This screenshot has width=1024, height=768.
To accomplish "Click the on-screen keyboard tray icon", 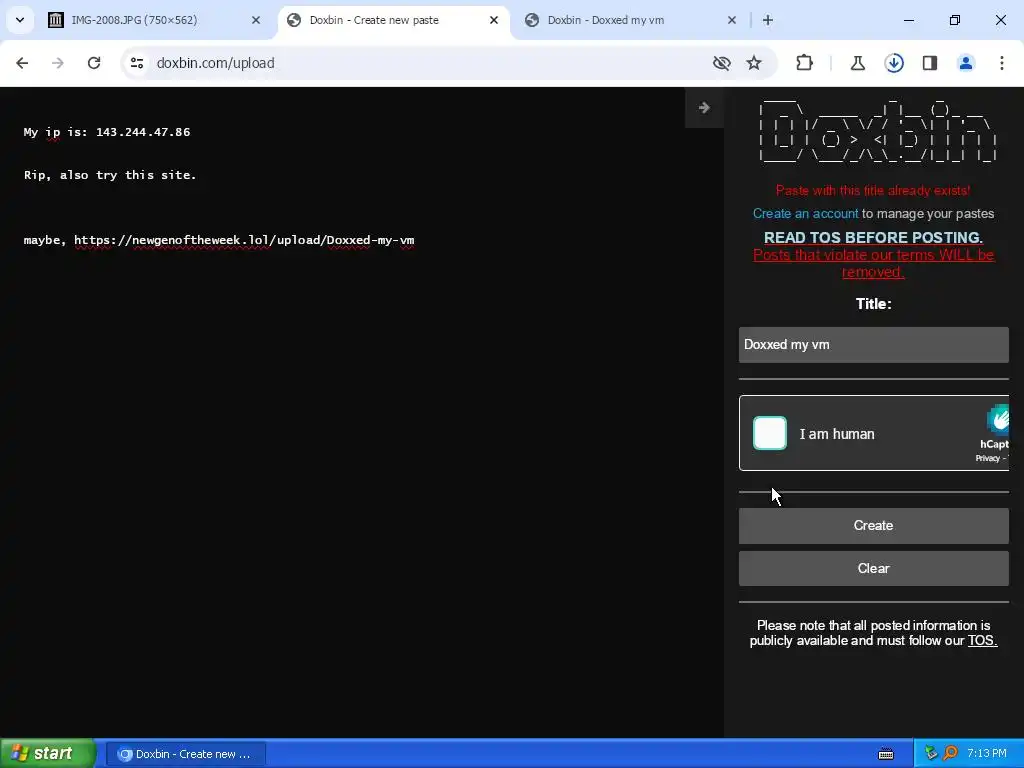I will pyautogui.click(x=886, y=754).
